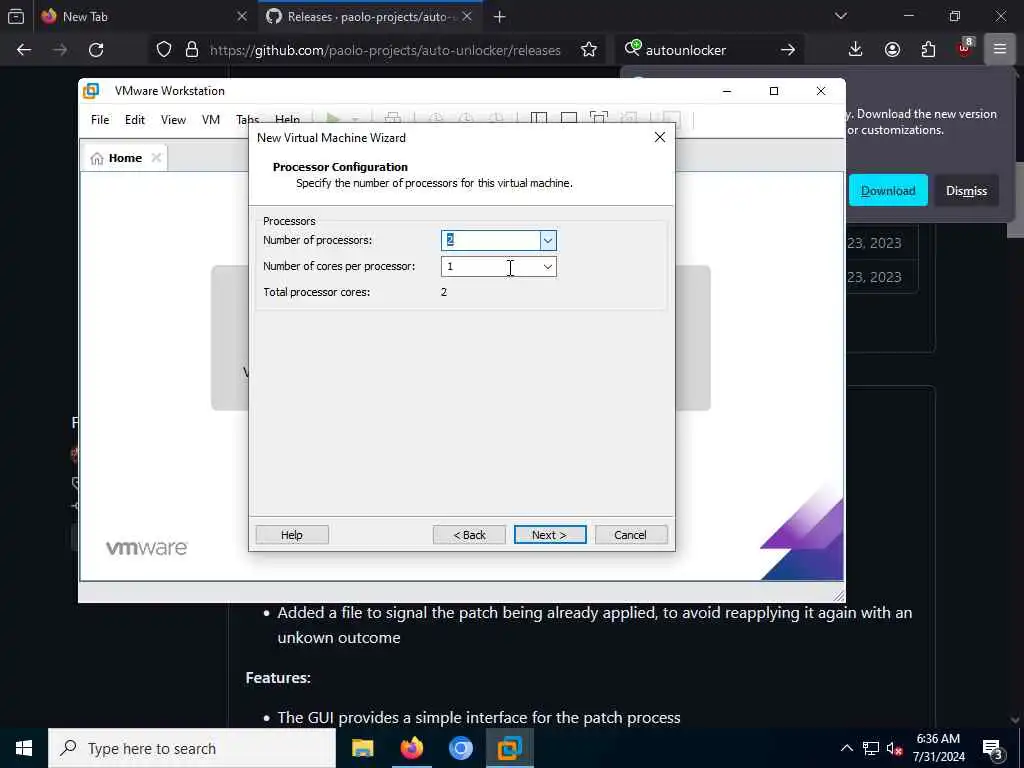The width and height of the screenshot is (1024, 768).
Task: Click the VMware Workstation title bar icon
Action: pyautogui.click(x=91, y=91)
